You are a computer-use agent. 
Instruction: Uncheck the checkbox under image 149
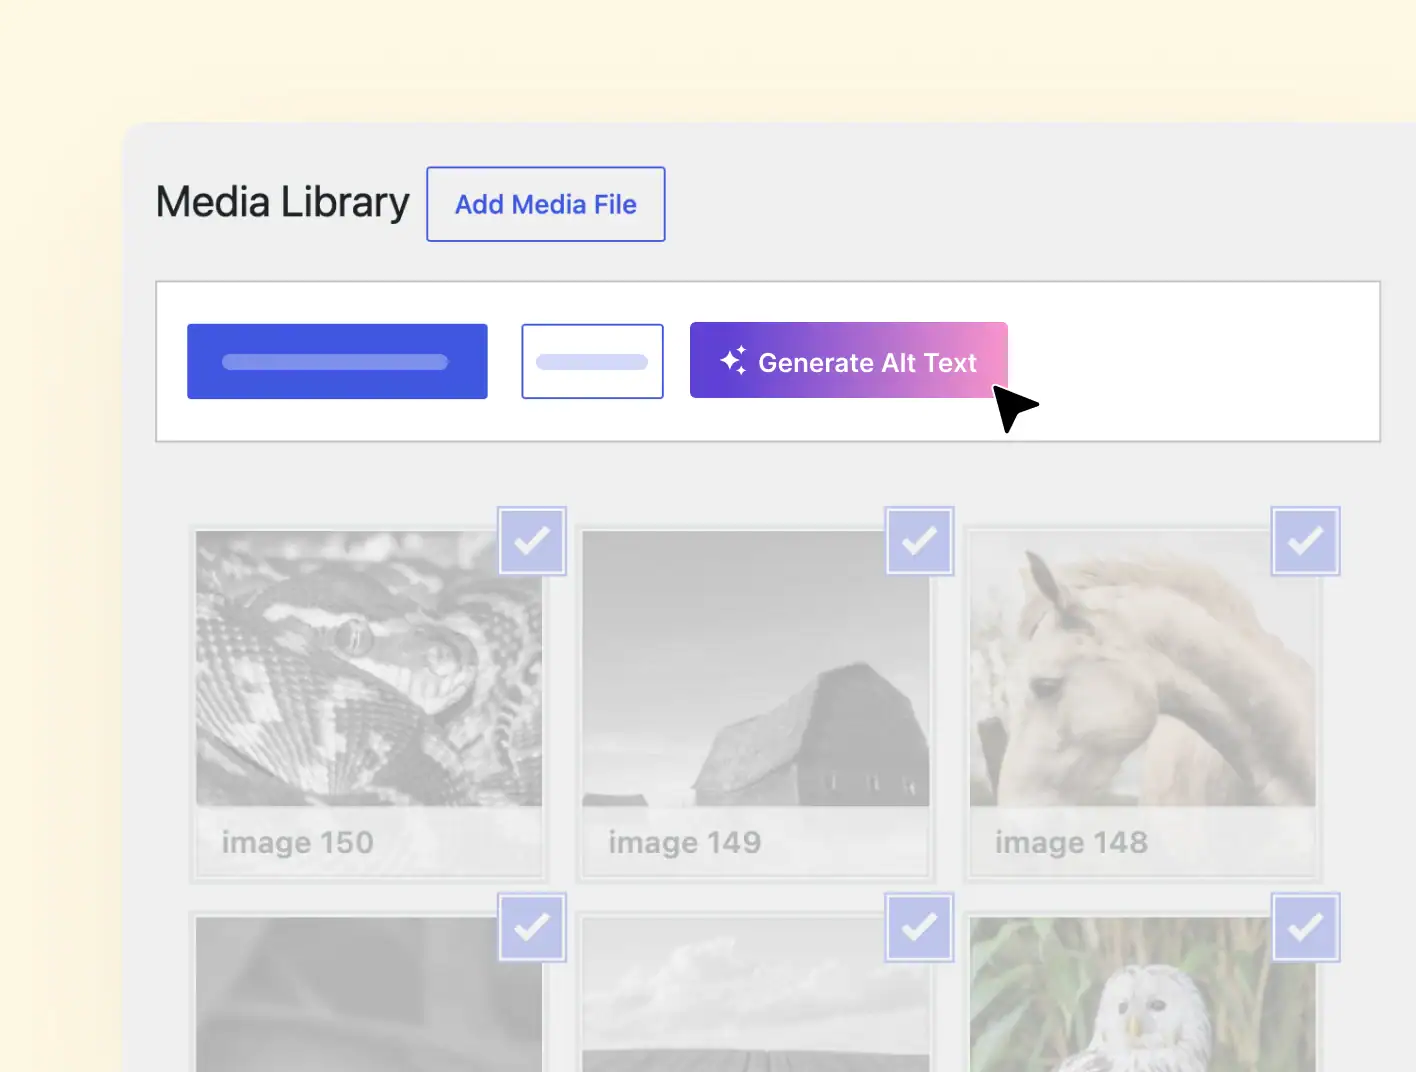pyautogui.click(x=919, y=928)
